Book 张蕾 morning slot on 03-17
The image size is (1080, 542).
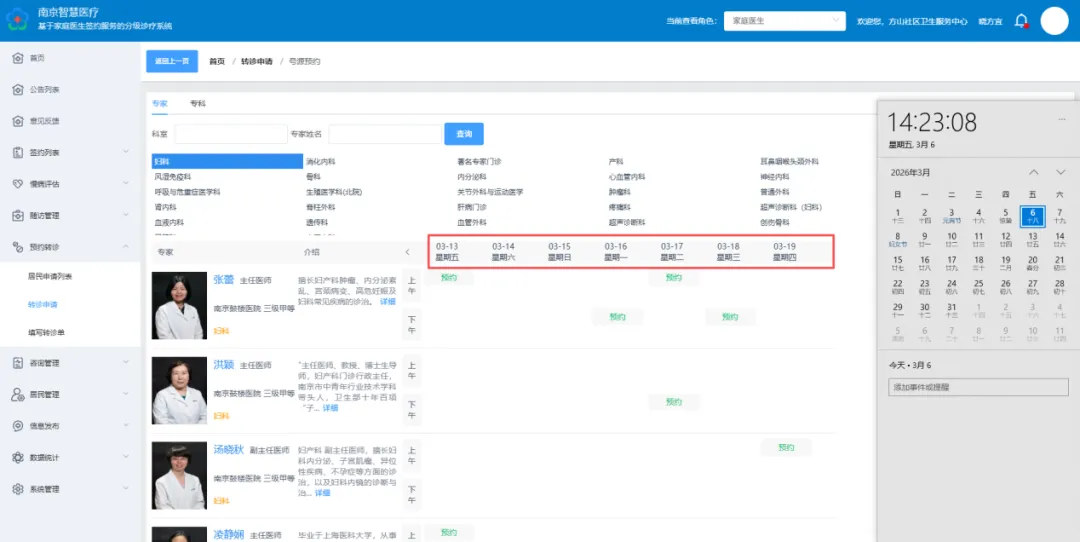tap(674, 278)
